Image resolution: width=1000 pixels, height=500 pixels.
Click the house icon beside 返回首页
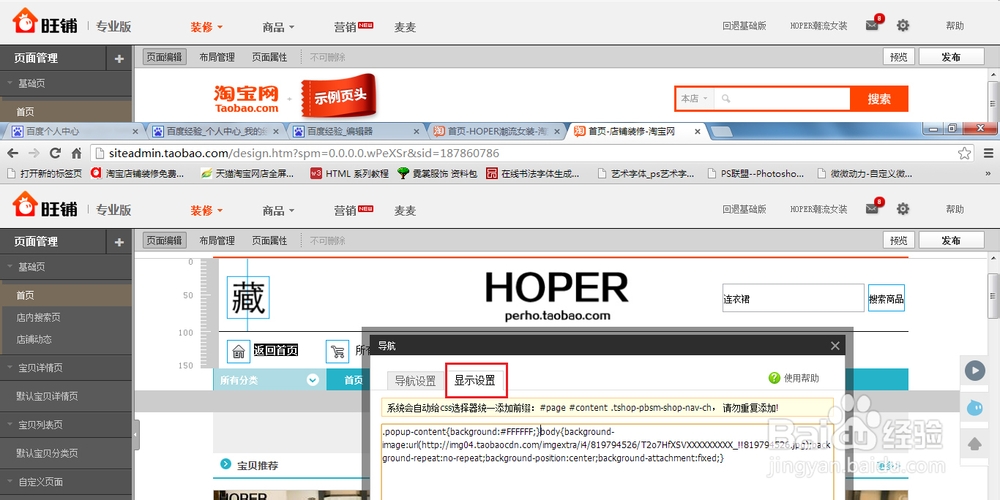tap(239, 351)
